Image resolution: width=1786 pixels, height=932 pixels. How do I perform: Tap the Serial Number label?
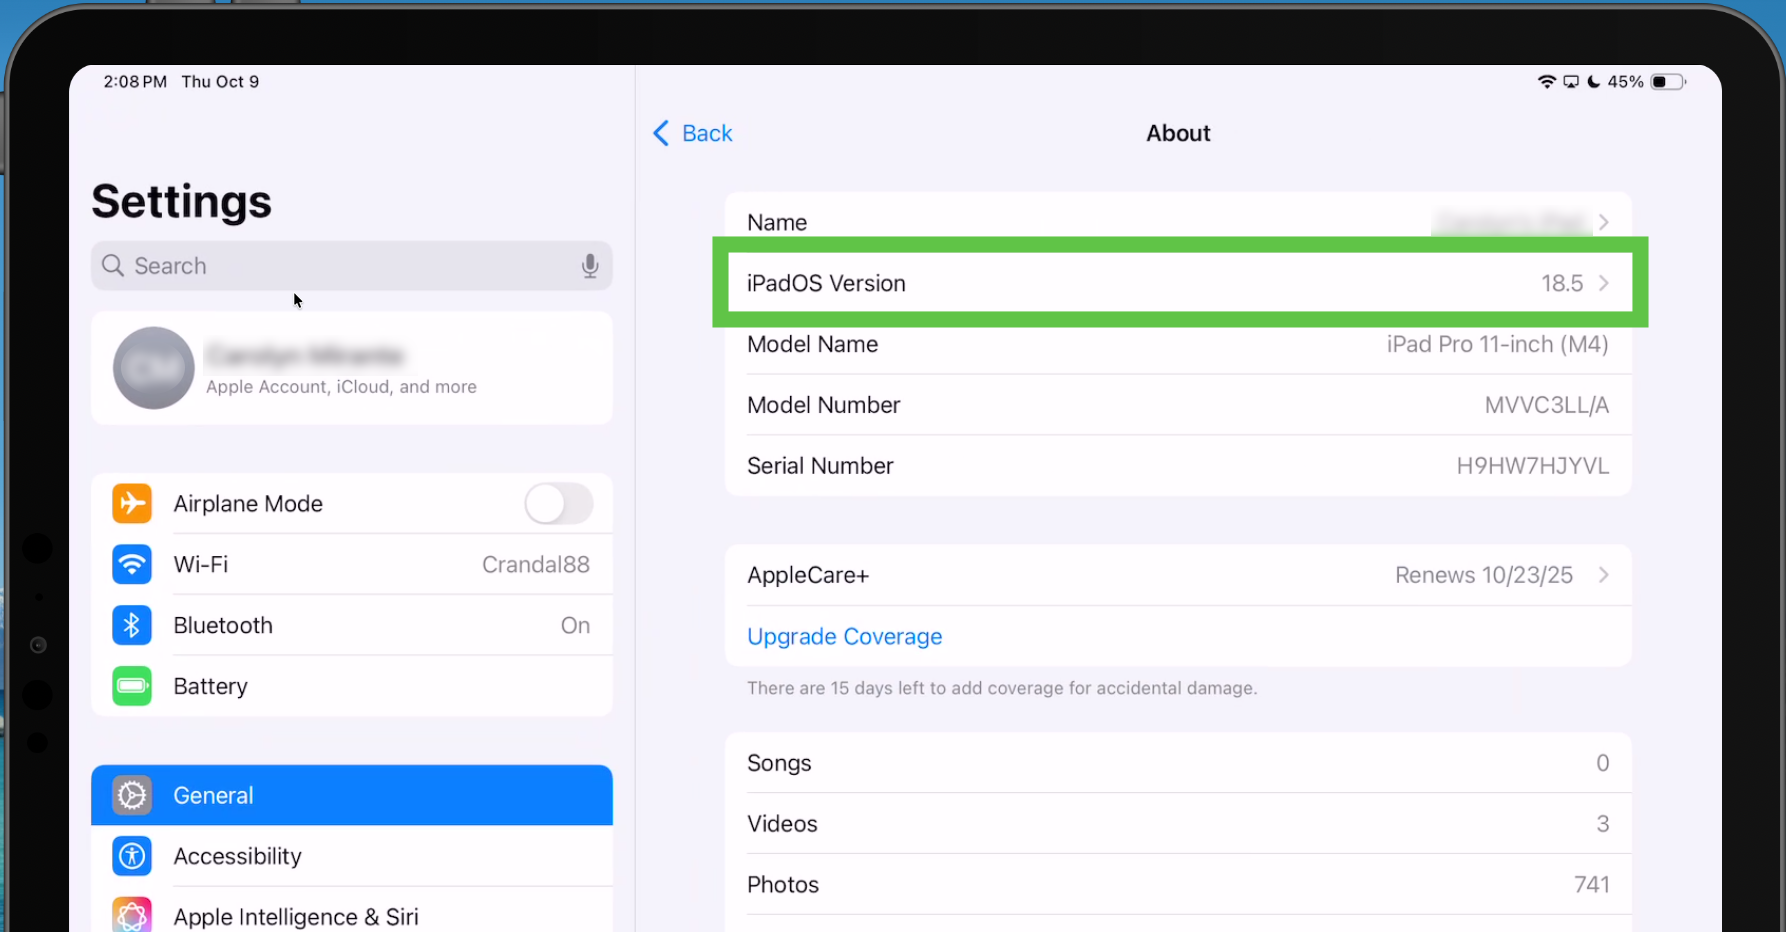[x=820, y=466]
